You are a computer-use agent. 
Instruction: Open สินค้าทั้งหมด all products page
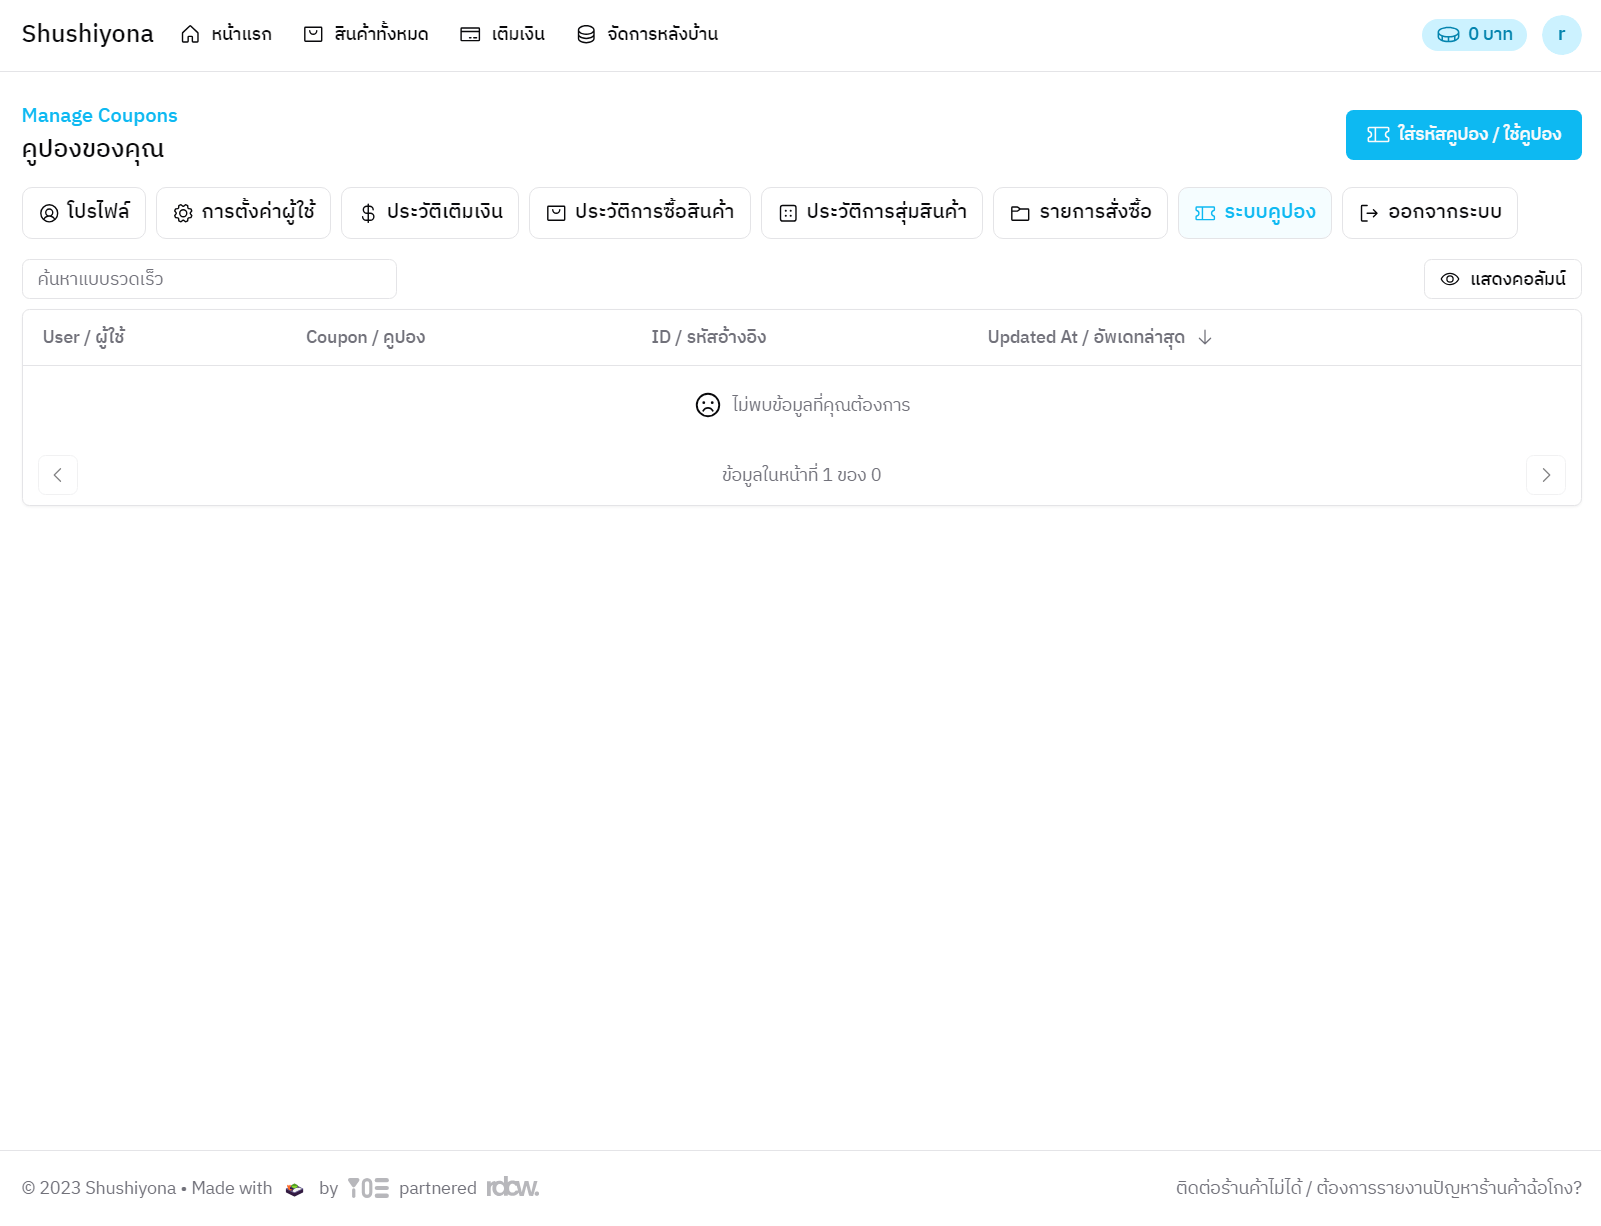pyautogui.click(x=366, y=34)
